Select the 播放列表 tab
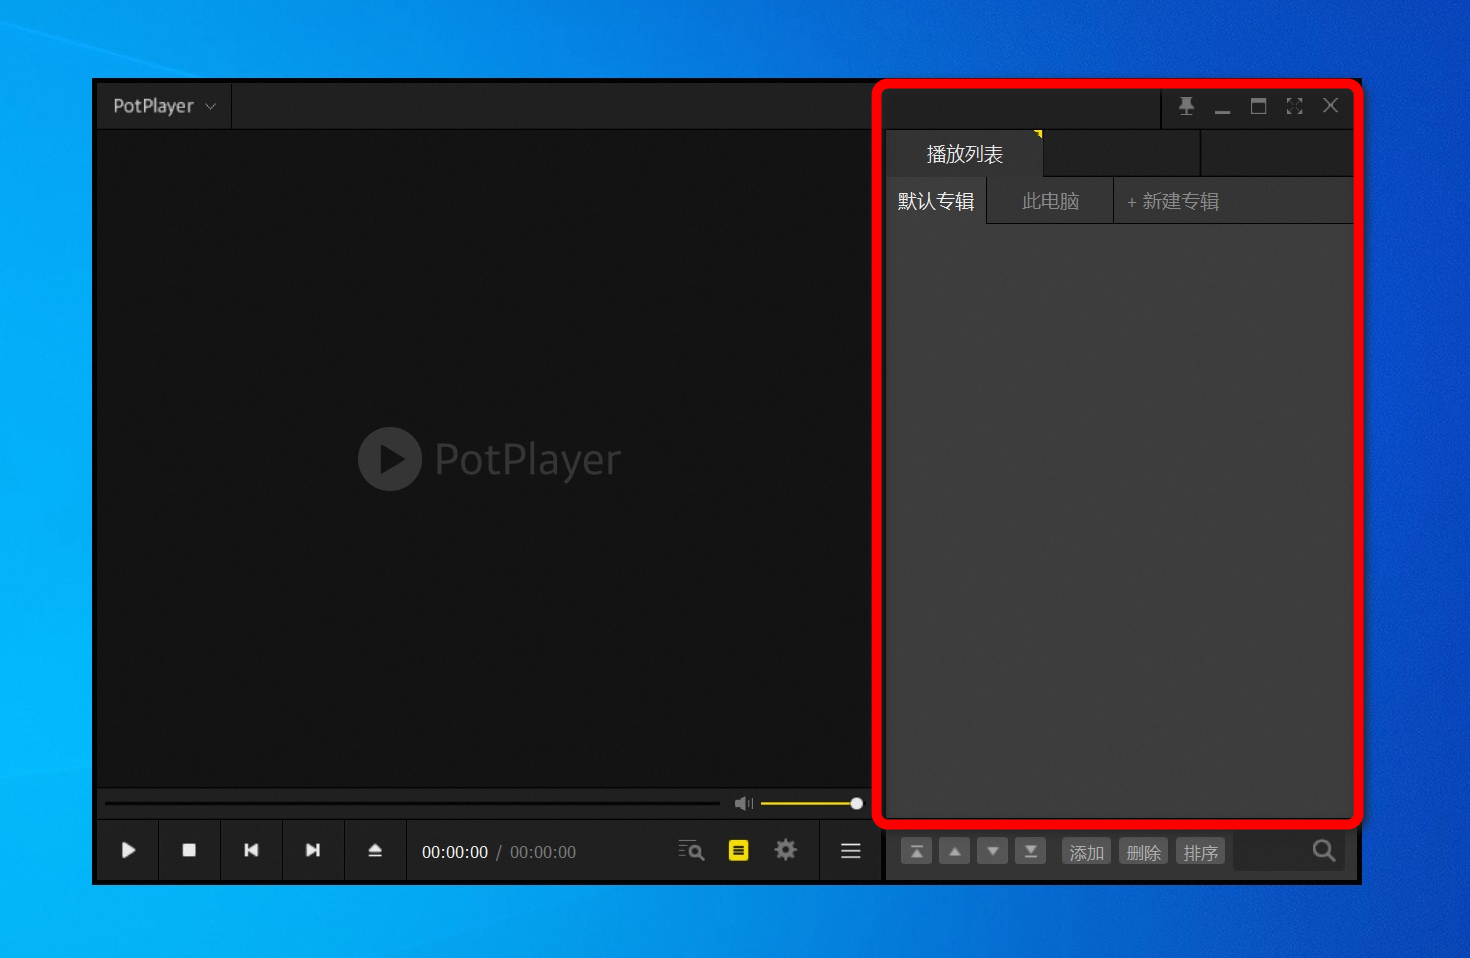The image size is (1470, 958). 964,154
